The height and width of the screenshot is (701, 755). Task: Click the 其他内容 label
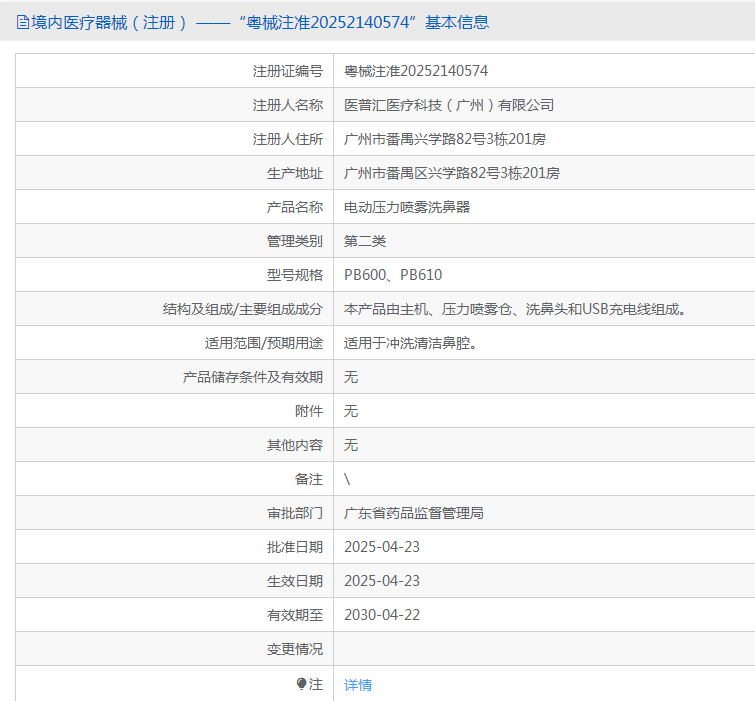295,445
